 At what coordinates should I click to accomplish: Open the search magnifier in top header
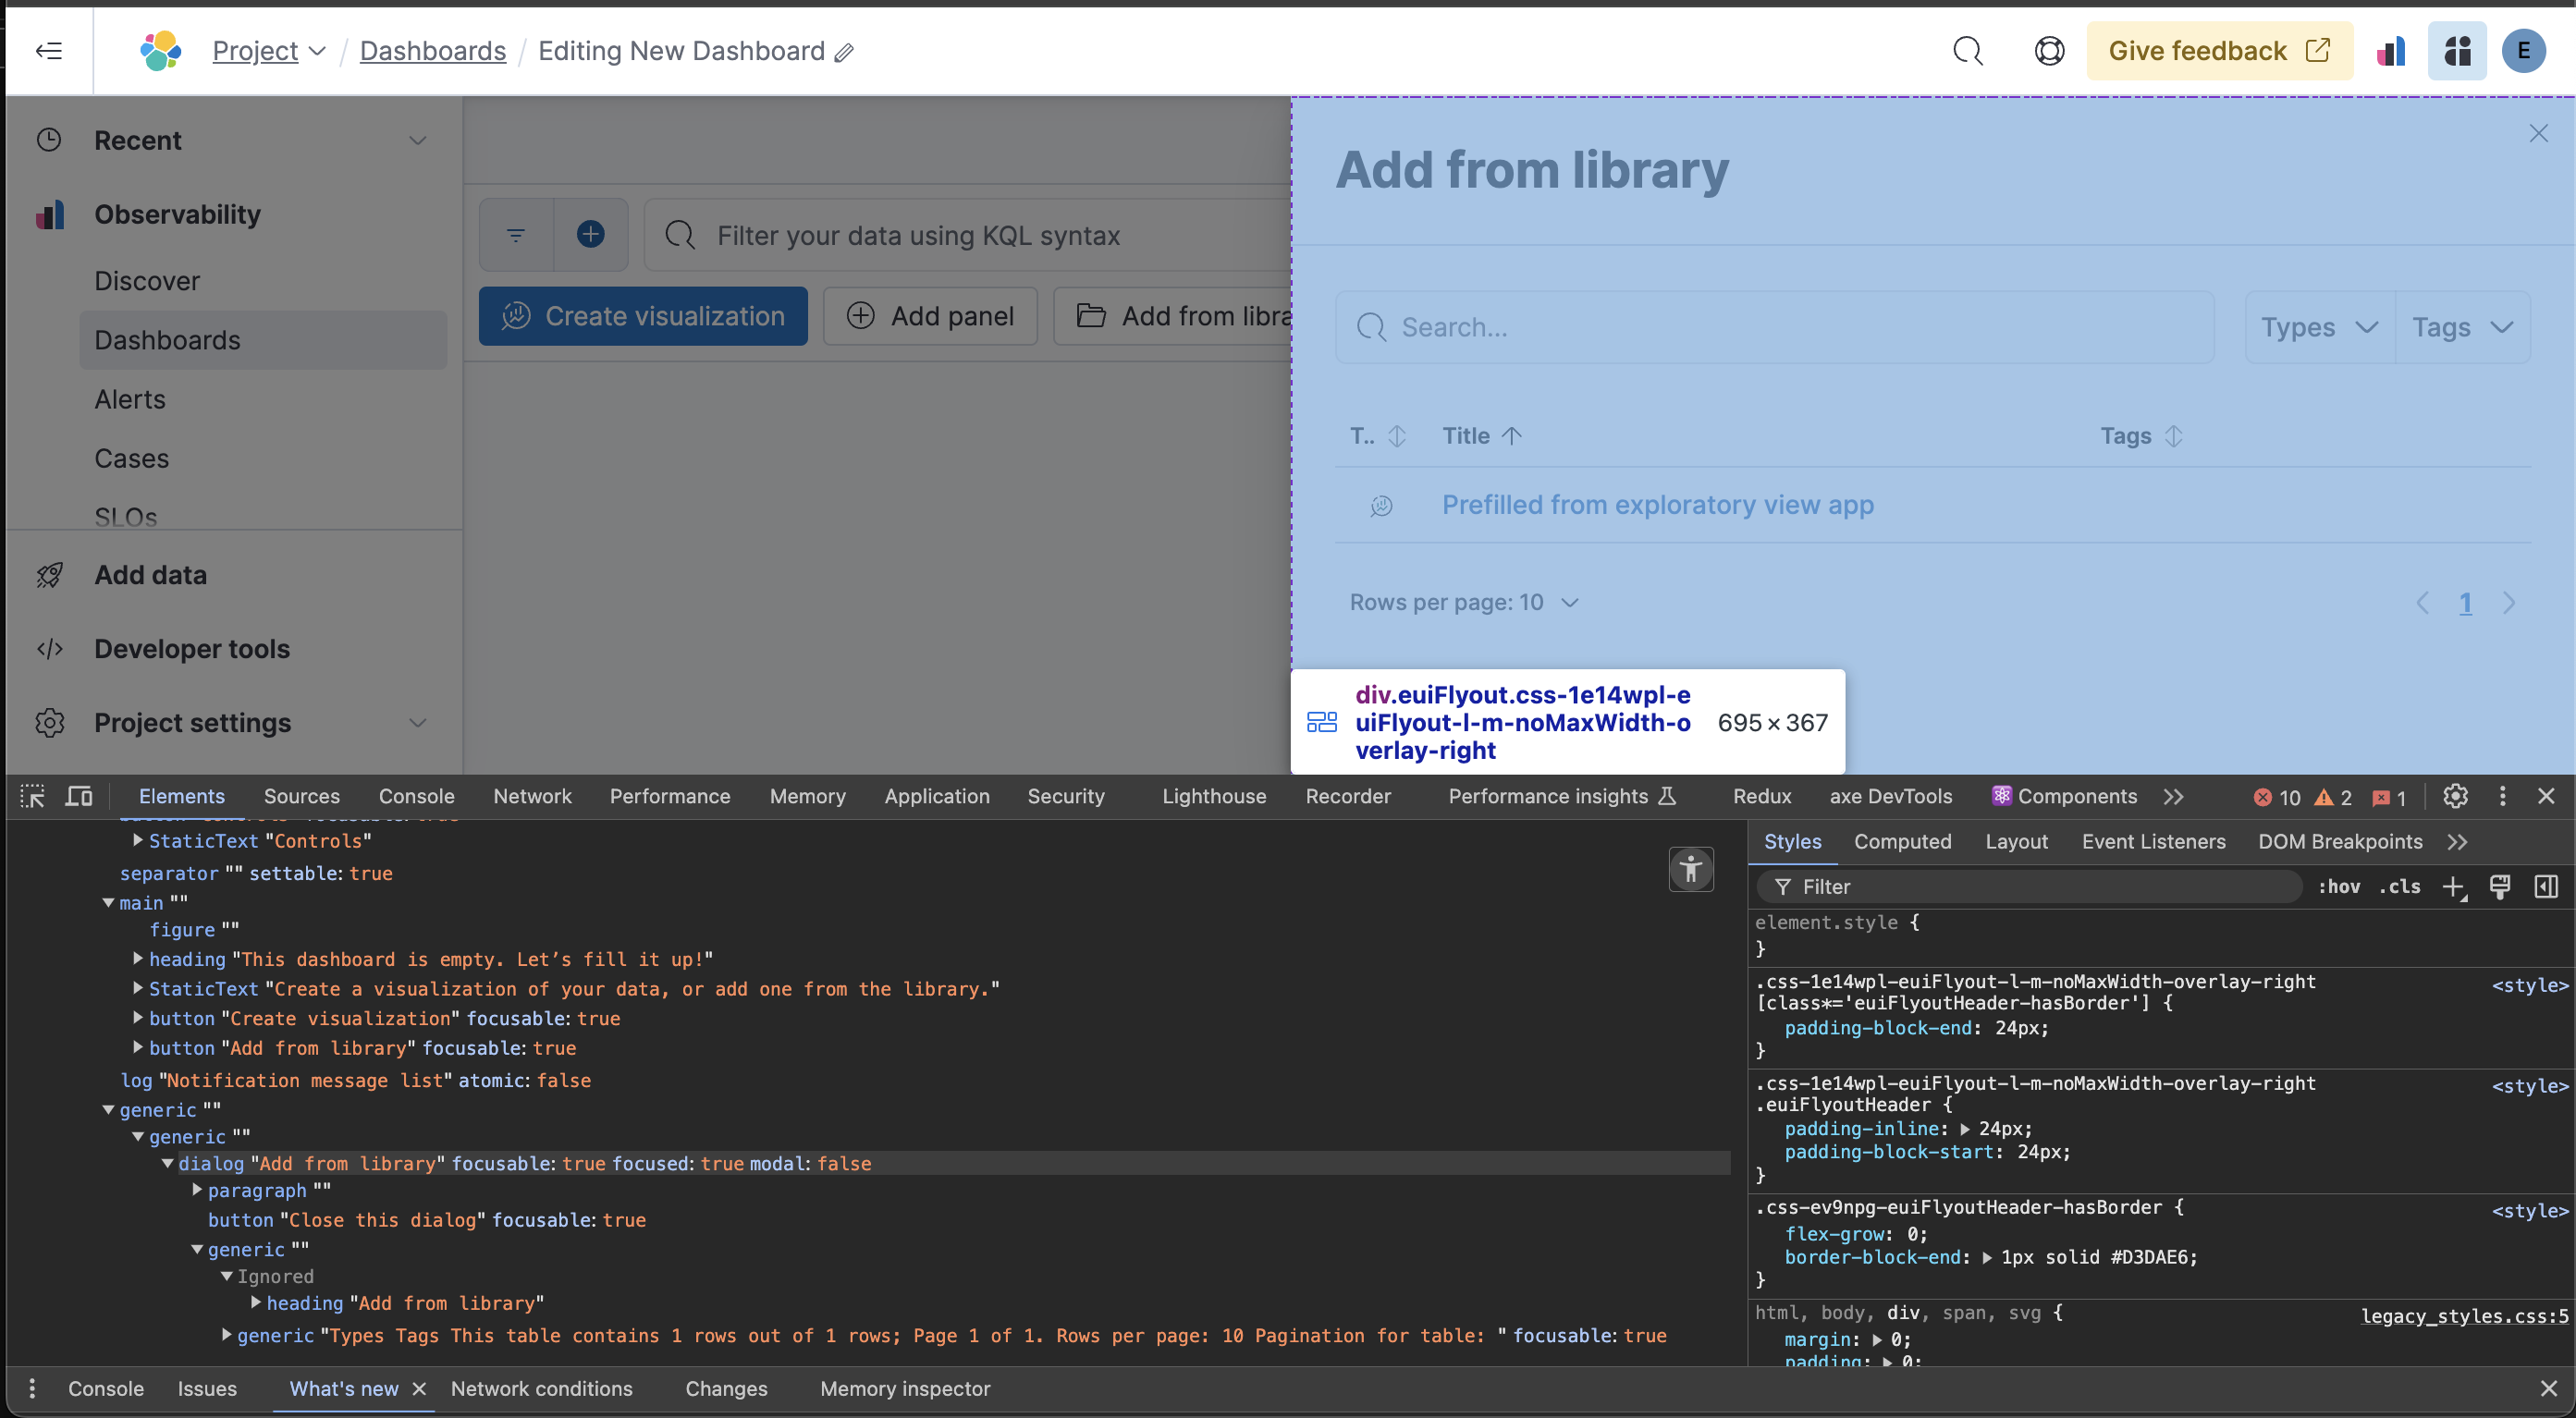(x=1967, y=51)
